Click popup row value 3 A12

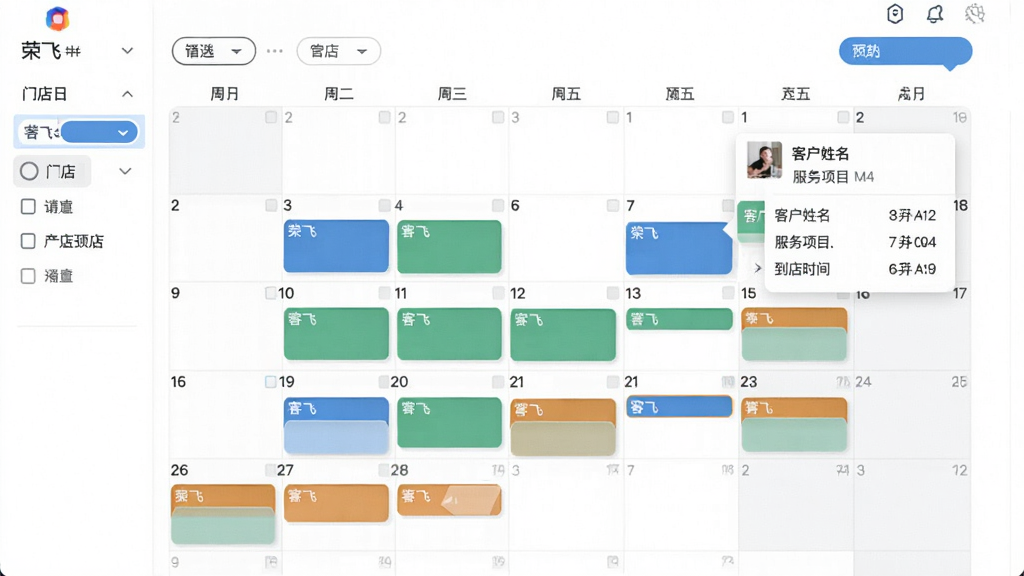point(912,216)
